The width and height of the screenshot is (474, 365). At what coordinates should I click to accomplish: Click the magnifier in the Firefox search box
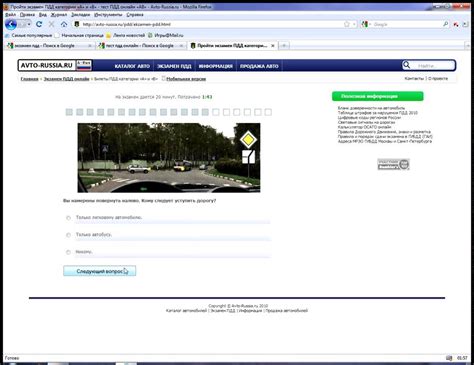[445, 24]
